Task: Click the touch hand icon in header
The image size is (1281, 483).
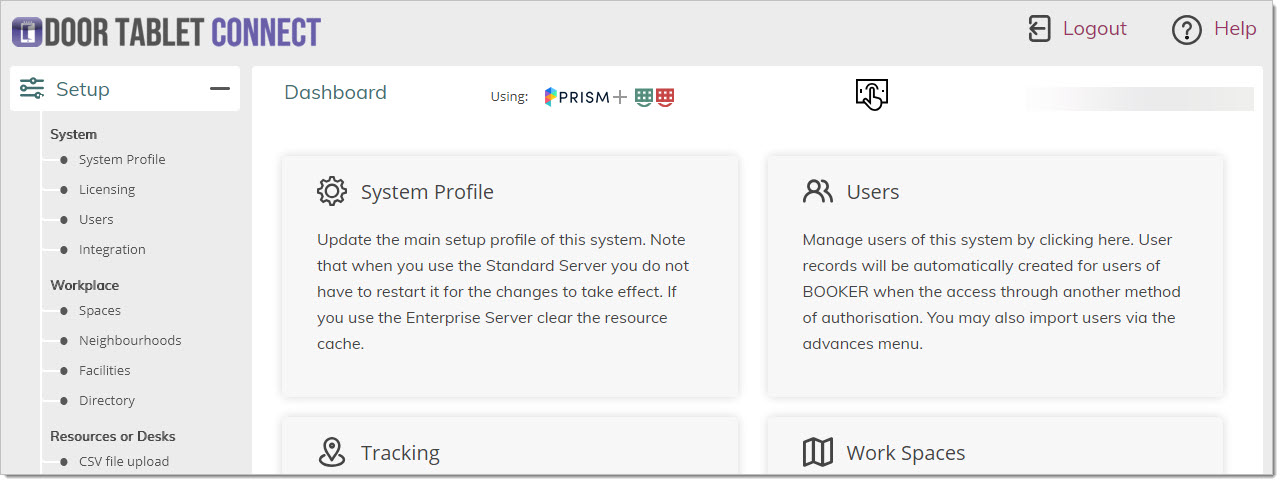Action: pos(872,95)
